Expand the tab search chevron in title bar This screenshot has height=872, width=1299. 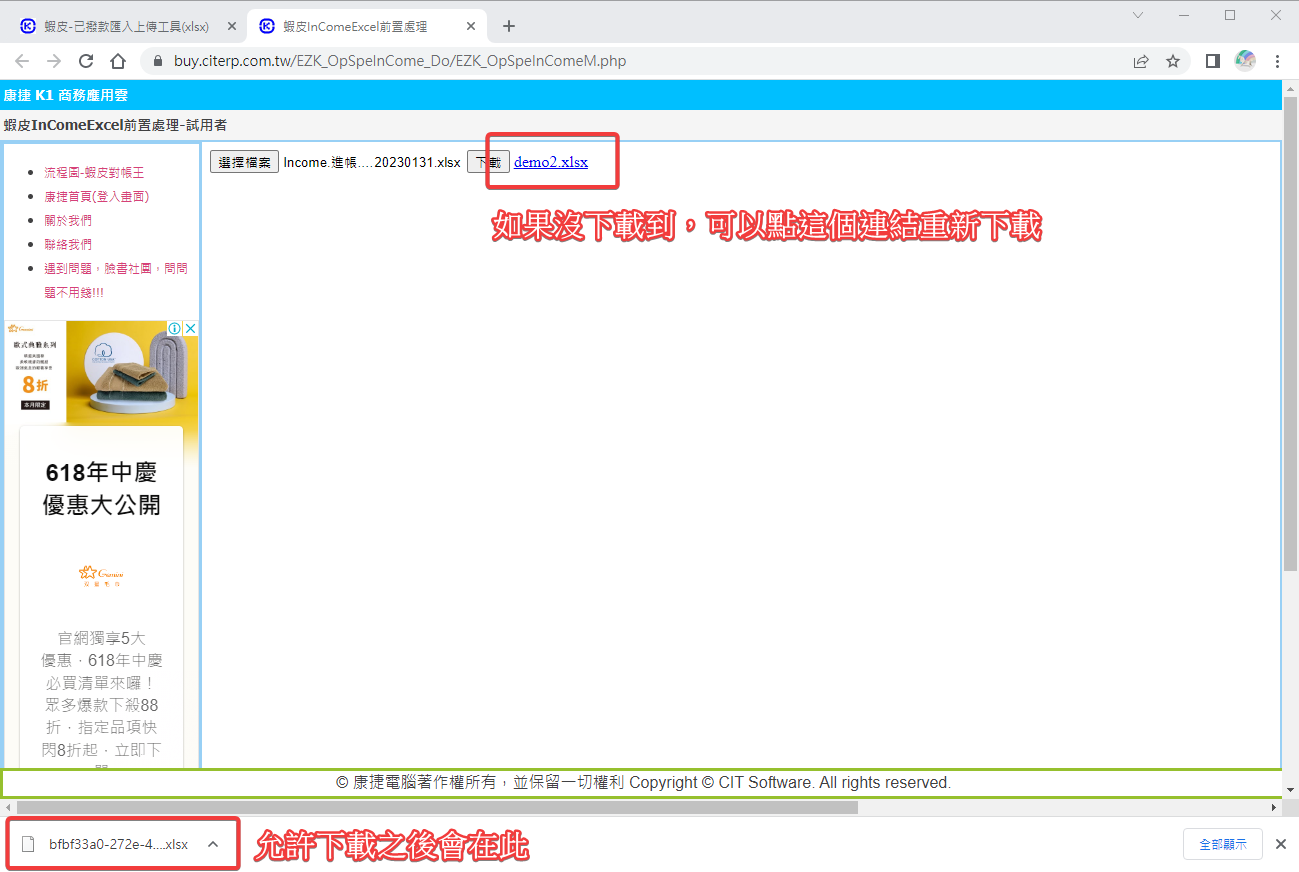1138,15
